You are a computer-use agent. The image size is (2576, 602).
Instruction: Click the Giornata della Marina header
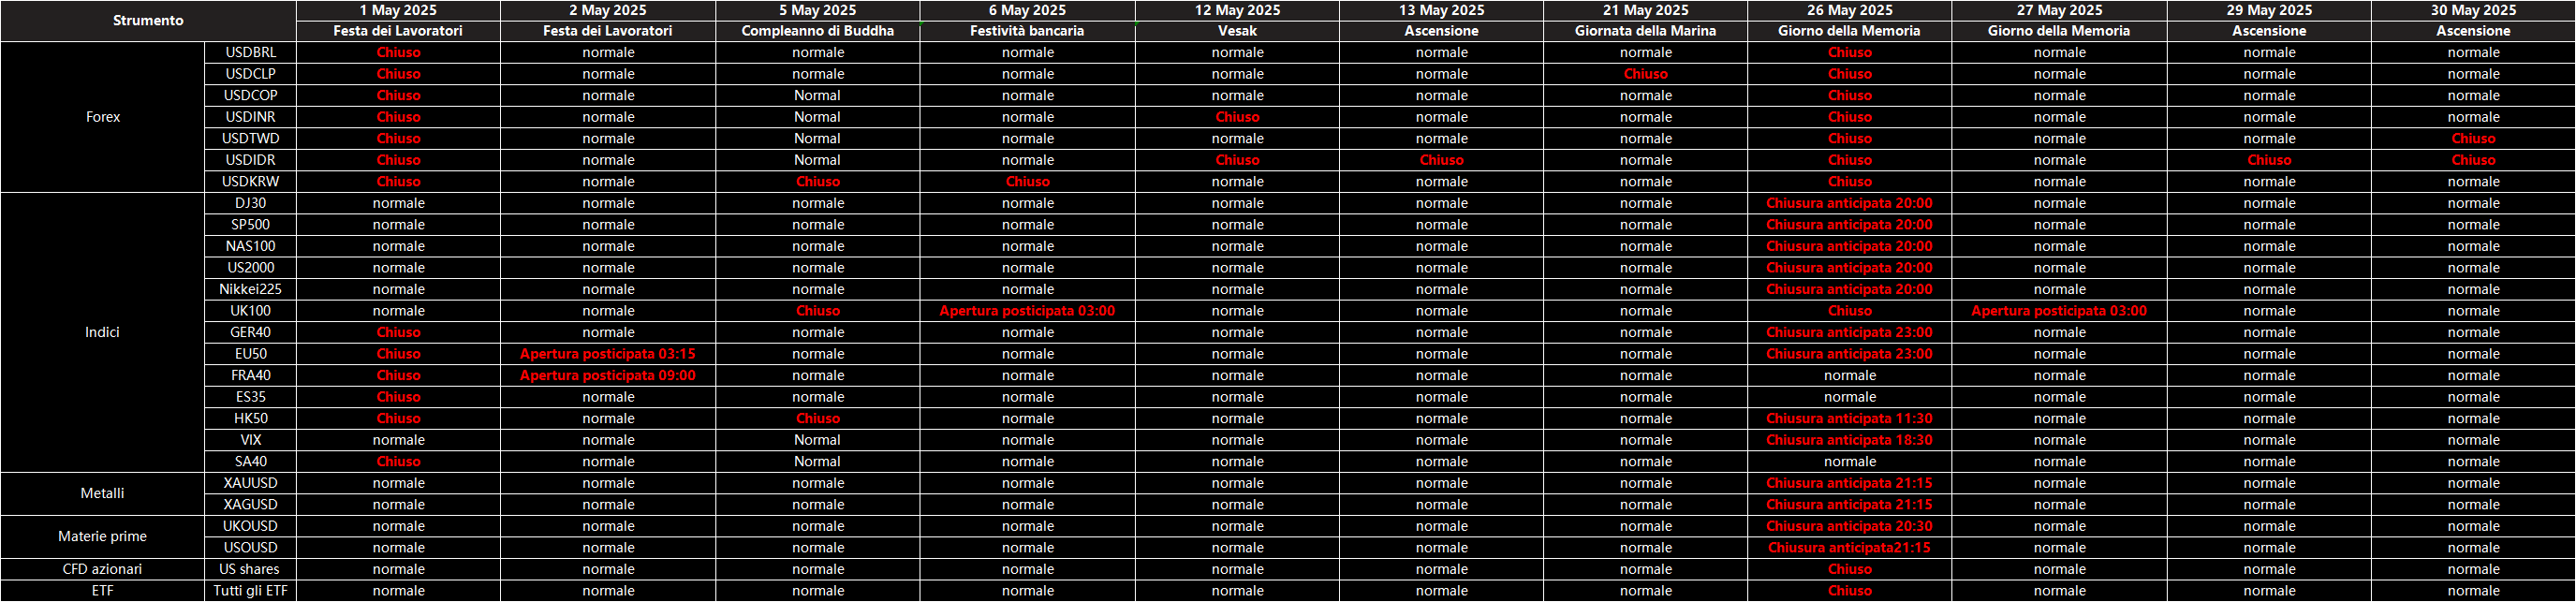click(1645, 31)
